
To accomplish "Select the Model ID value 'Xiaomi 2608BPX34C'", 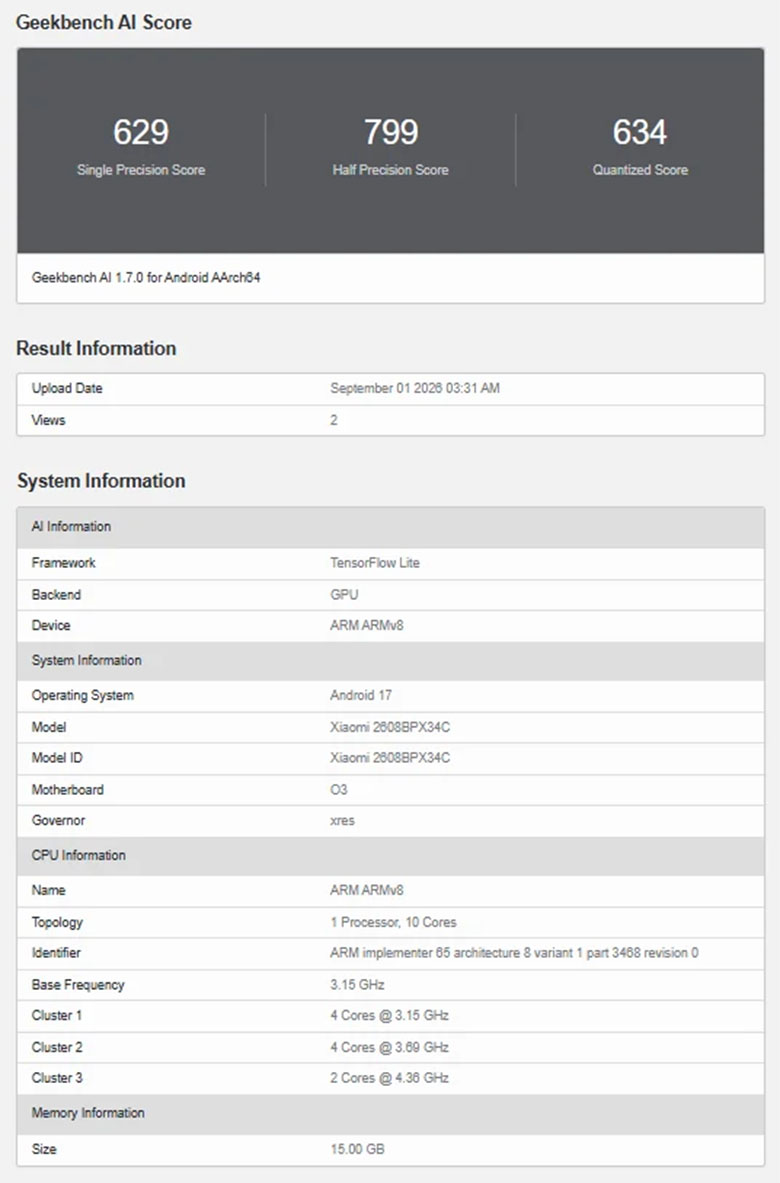I will (390, 757).
